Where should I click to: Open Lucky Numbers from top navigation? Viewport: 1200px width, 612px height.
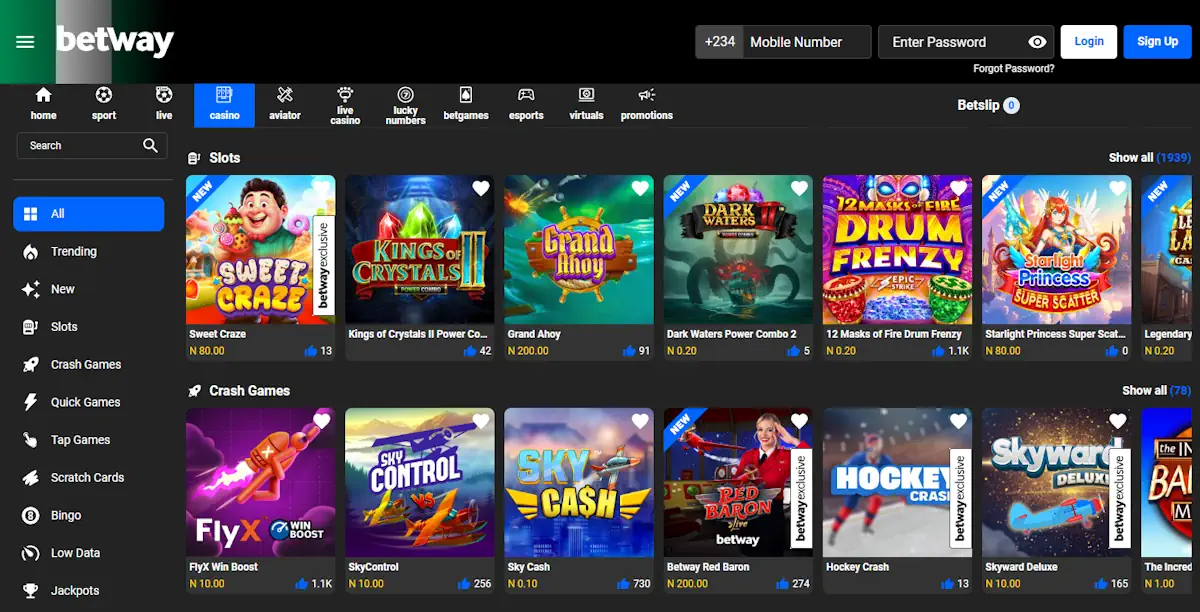(x=404, y=104)
